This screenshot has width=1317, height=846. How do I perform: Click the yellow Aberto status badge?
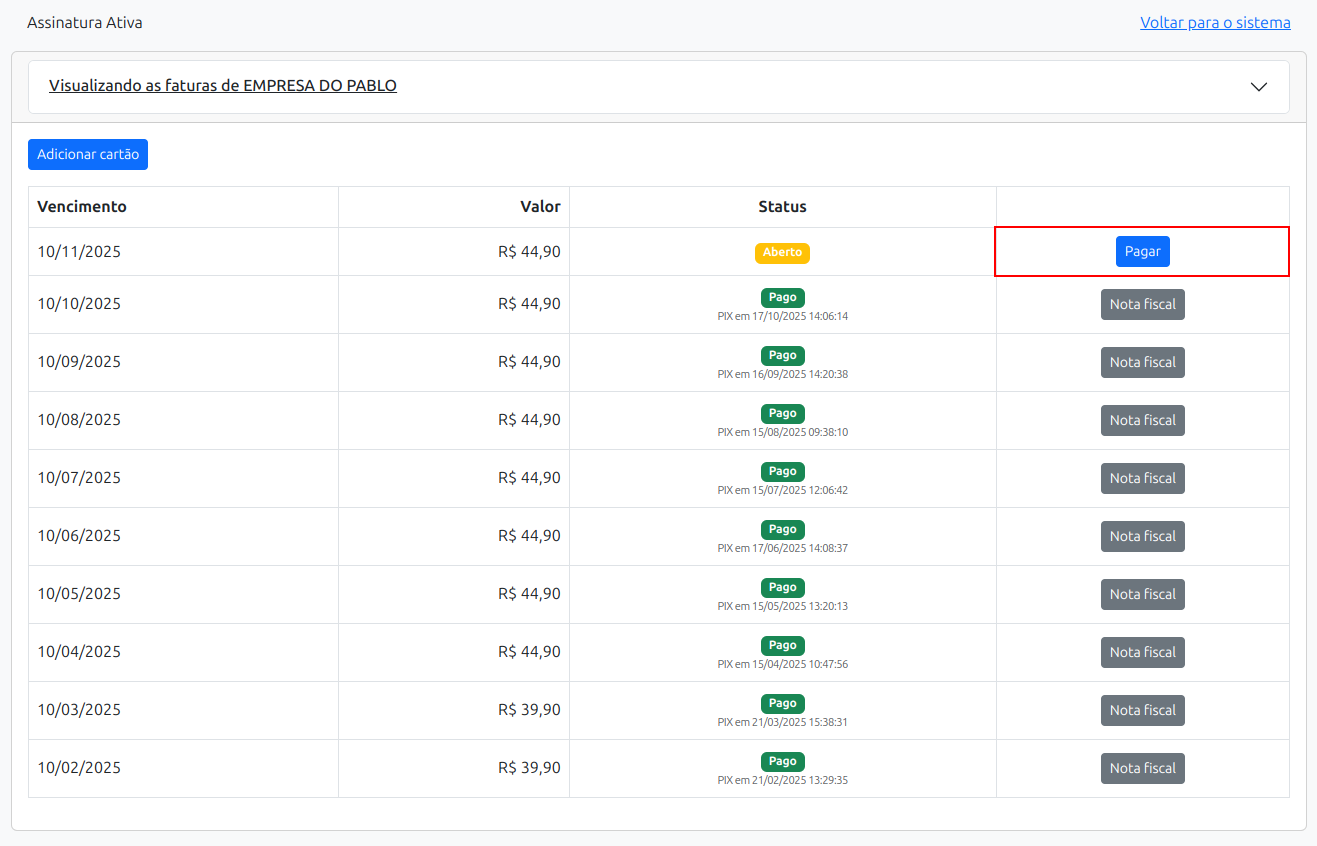tap(782, 253)
